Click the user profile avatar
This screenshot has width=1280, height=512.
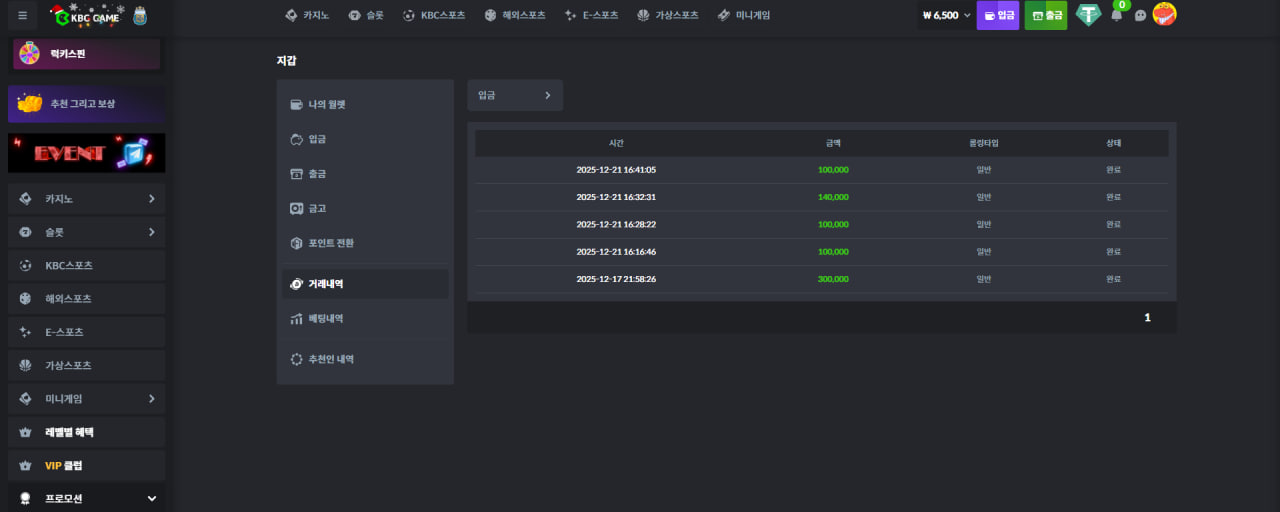[1164, 14]
